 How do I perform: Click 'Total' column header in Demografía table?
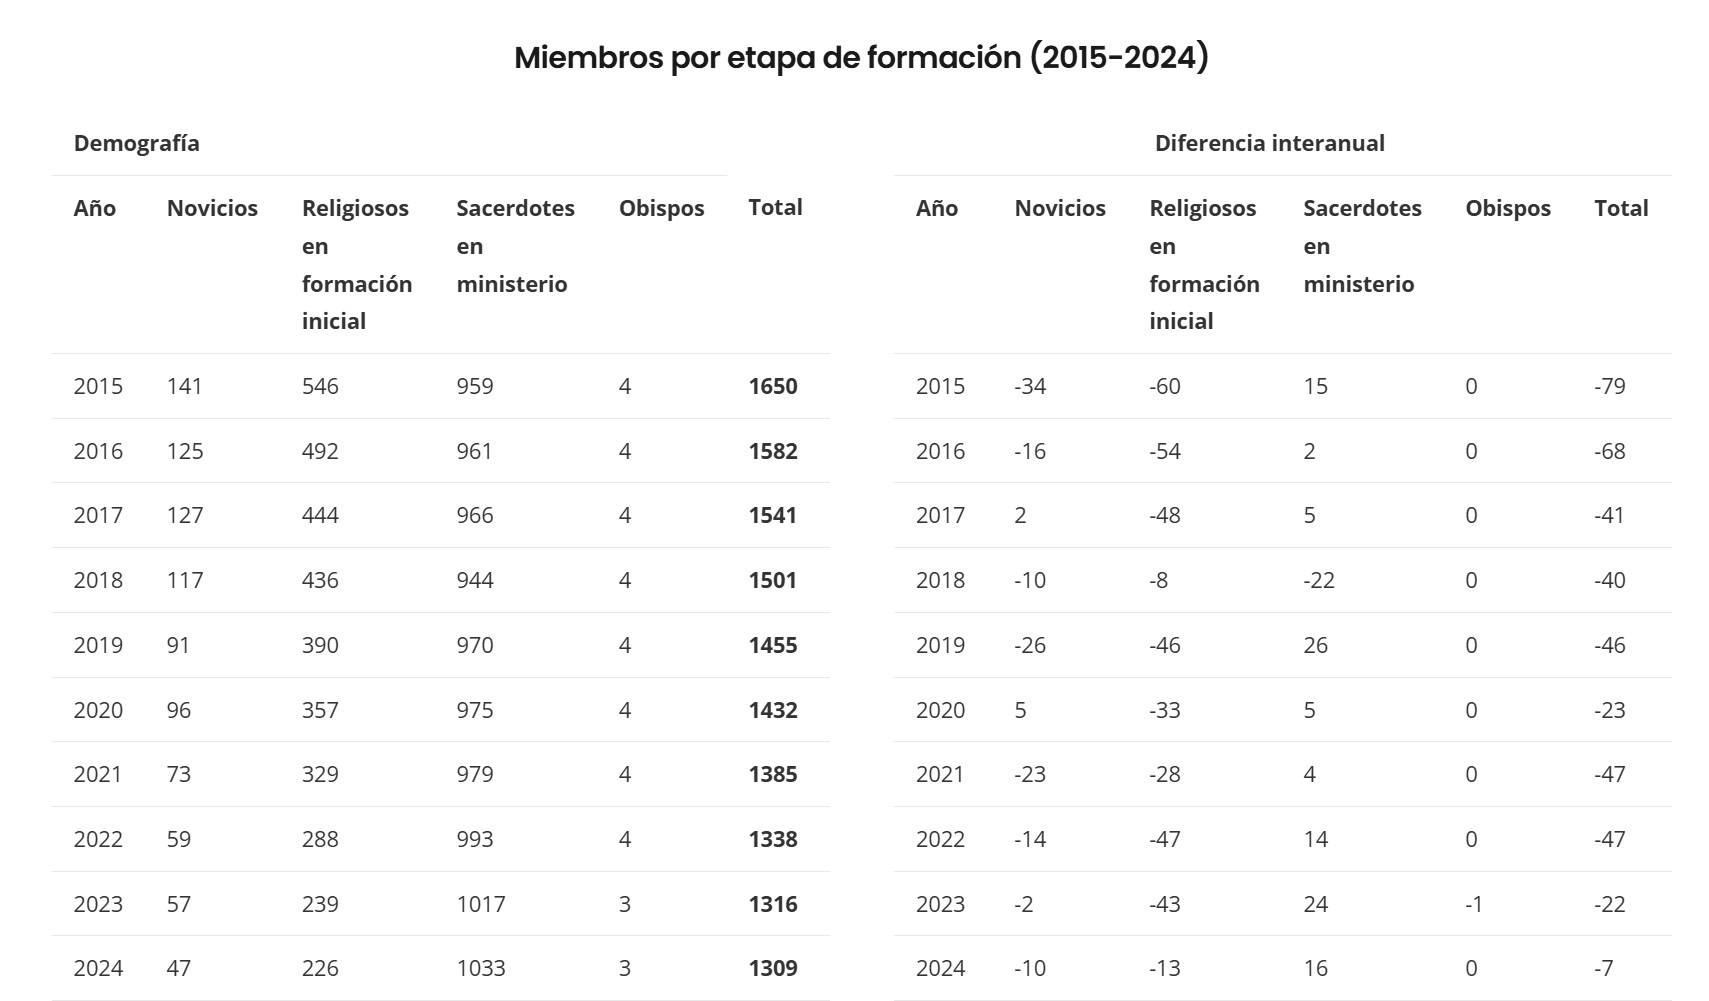(x=775, y=207)
